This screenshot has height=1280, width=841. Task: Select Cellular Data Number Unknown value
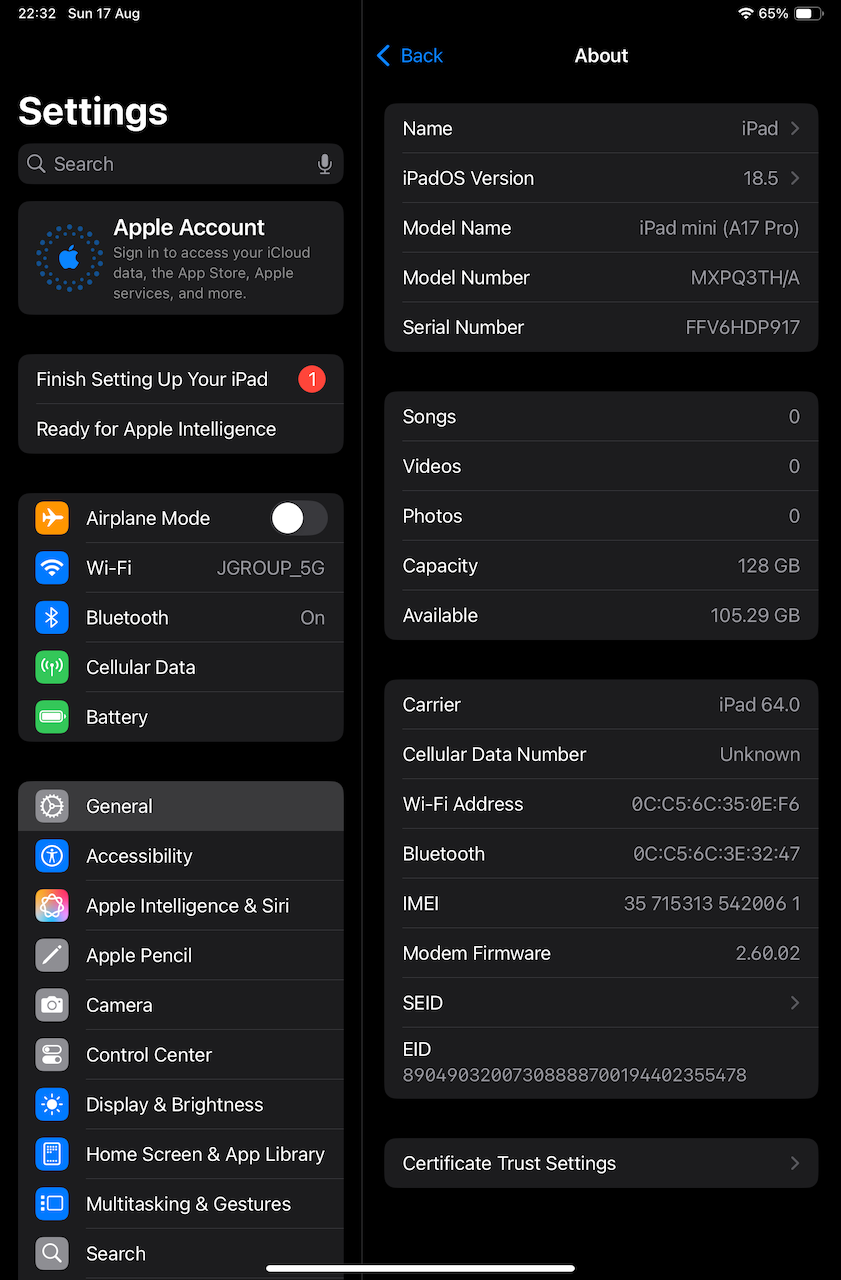tap(760, 754)
